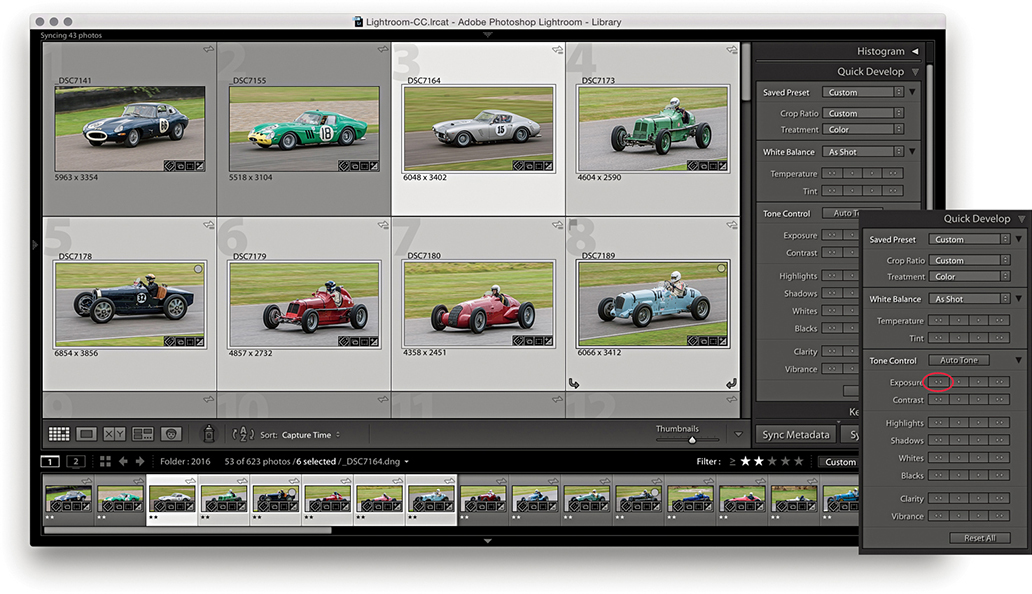Switch to Grid view
This screenshot has width=1032, height=594.
point(59,434)
